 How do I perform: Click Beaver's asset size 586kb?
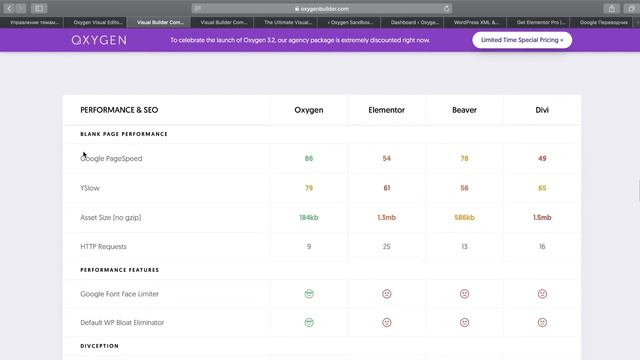click(x=464, y=218)
